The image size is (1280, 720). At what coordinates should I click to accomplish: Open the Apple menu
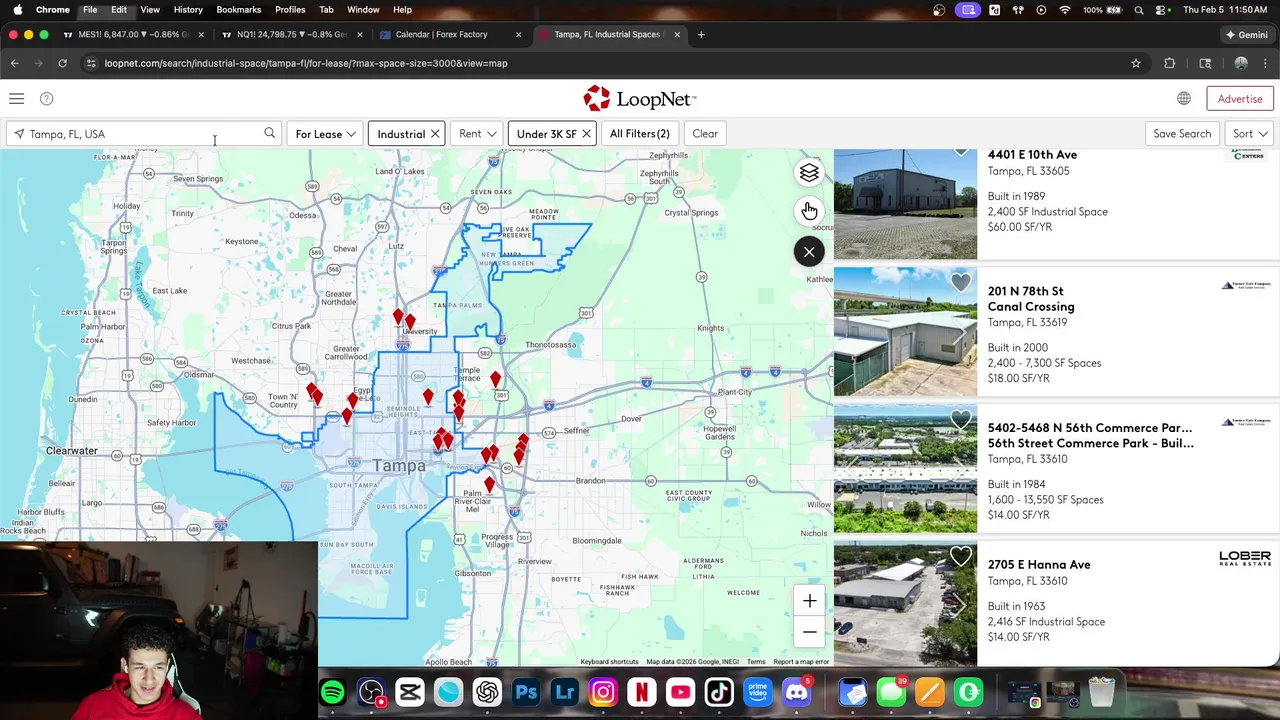[x=17, y=10]
